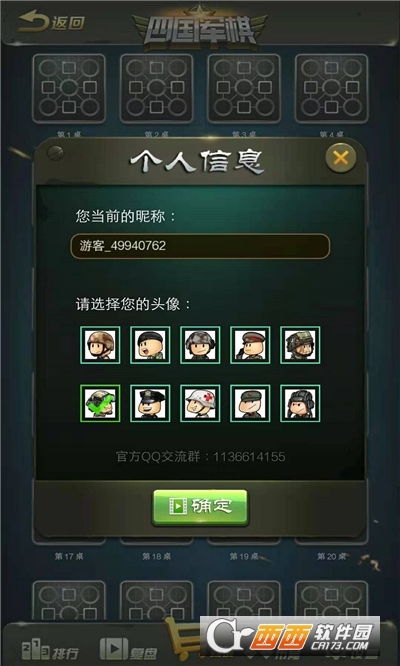Select the camouflage helmet soldier avatar
Viewport: 400px width, 666px height.
click(100, 345)
